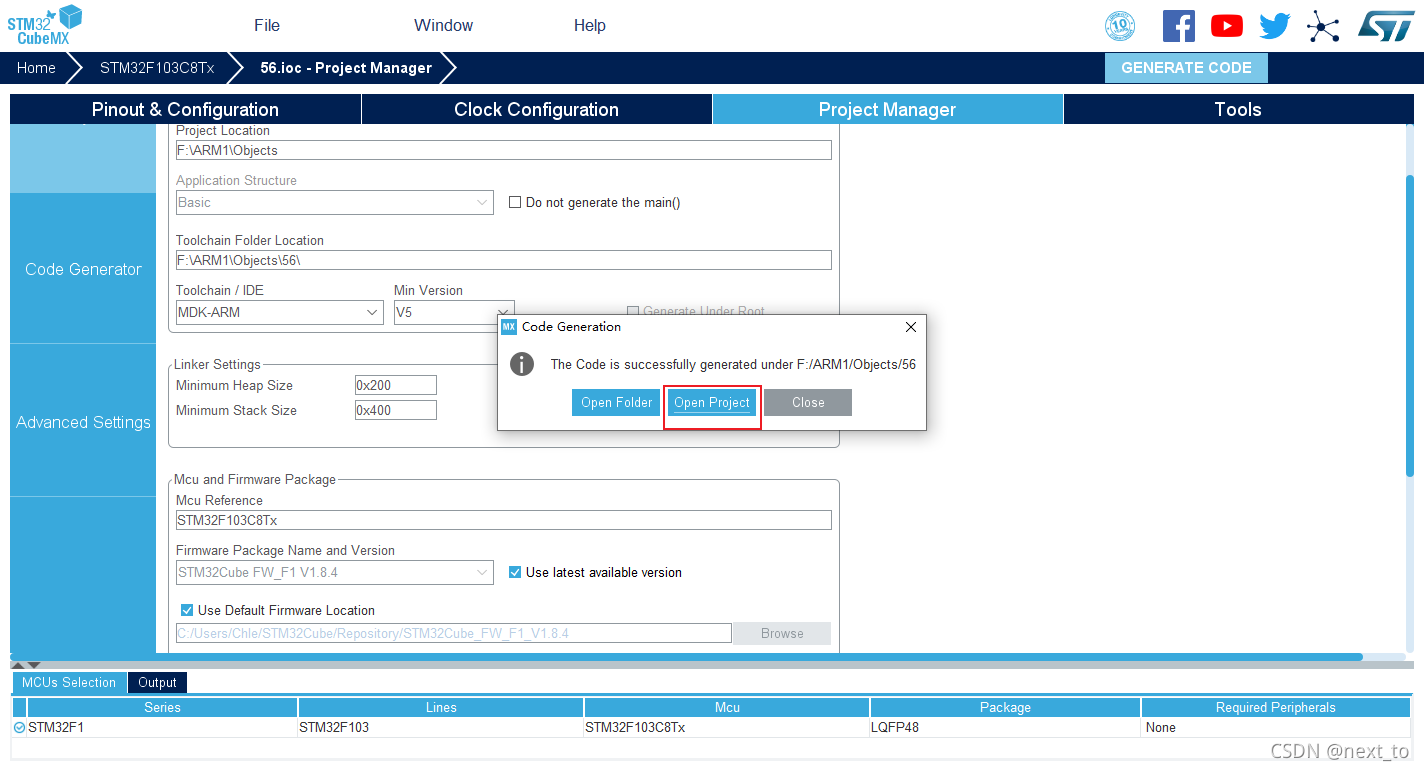Collapse the bottom output panel arrows

26,664
